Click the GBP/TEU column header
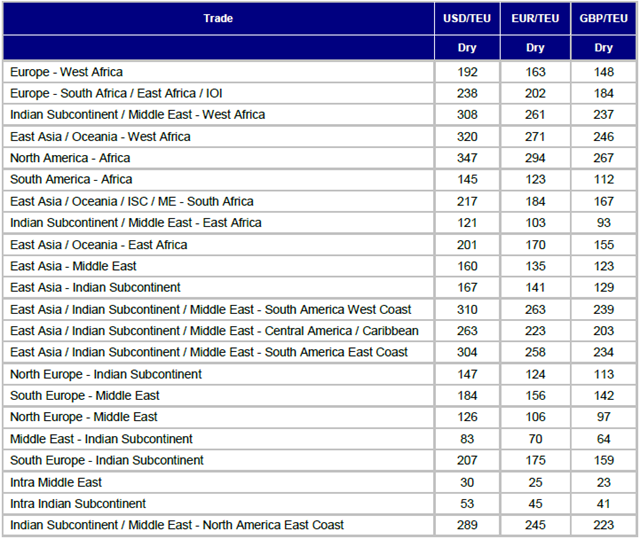The height and width of the screenshot is (539, 640). click(603, 18)
